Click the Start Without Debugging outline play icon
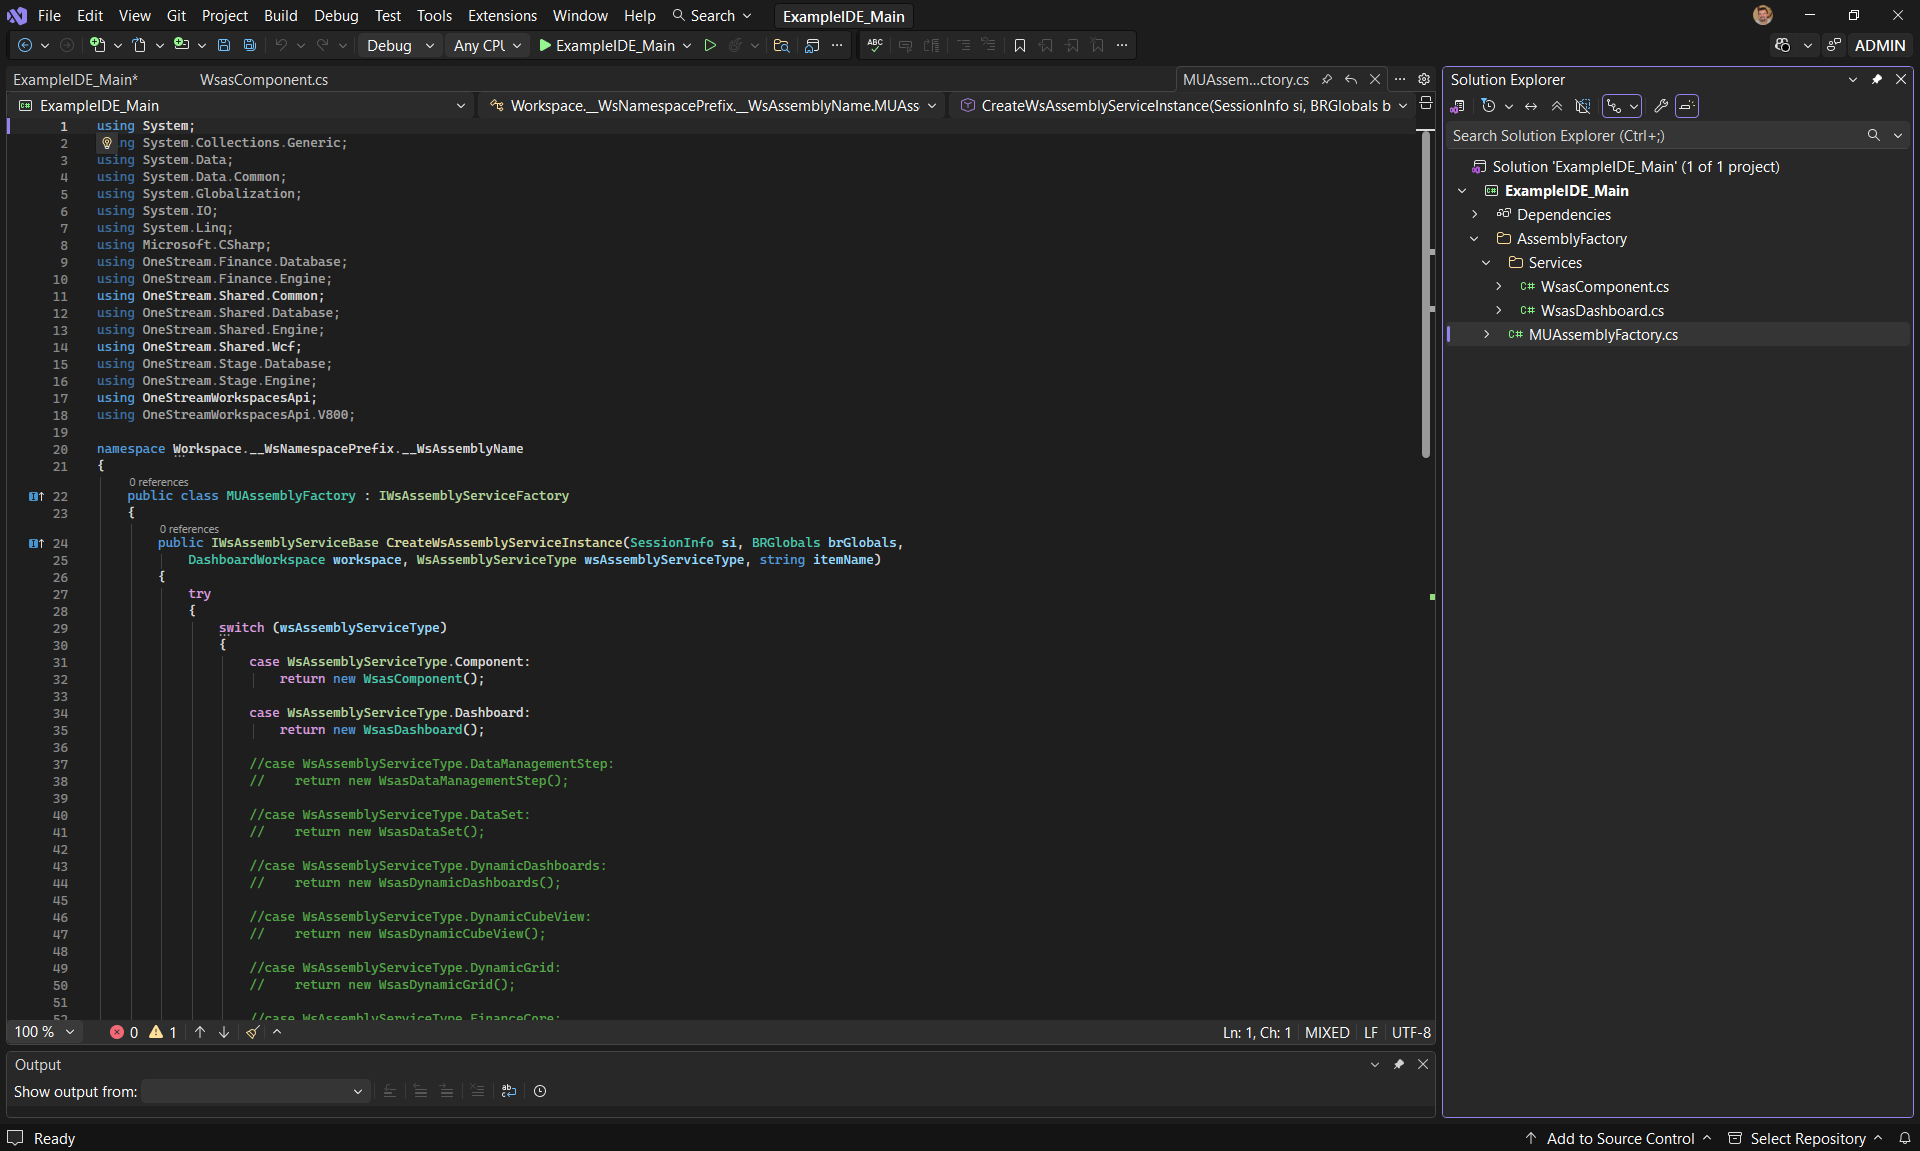 (x=710, y=45)
